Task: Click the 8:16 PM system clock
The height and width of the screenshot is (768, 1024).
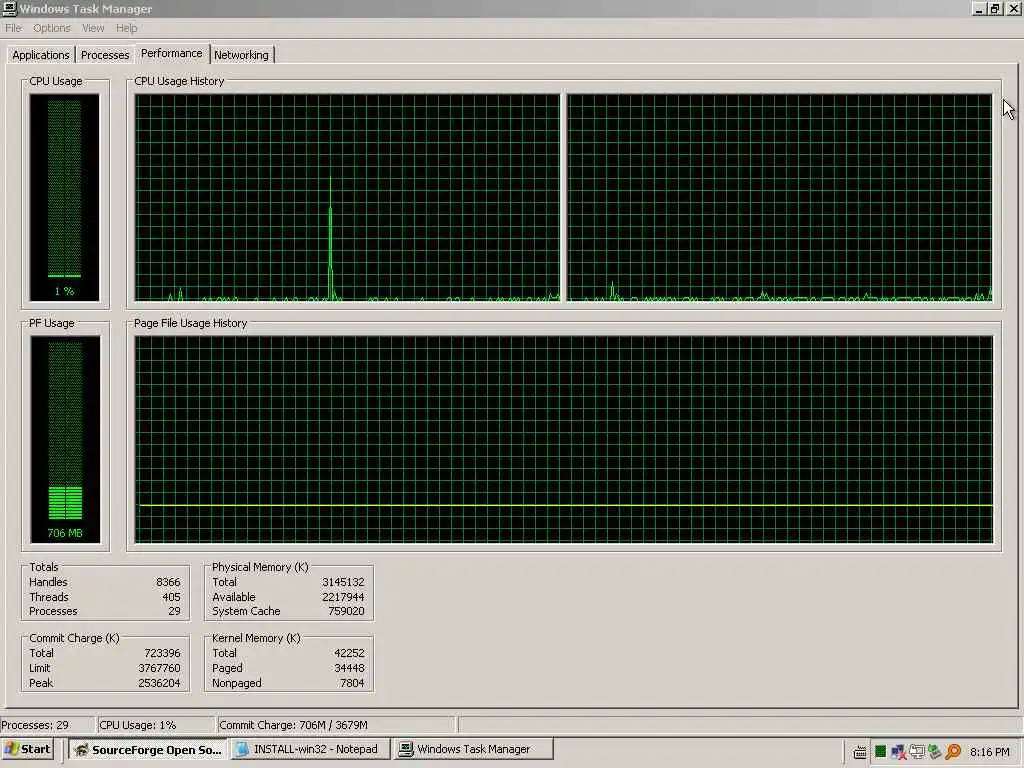Action: pos(989,752)
